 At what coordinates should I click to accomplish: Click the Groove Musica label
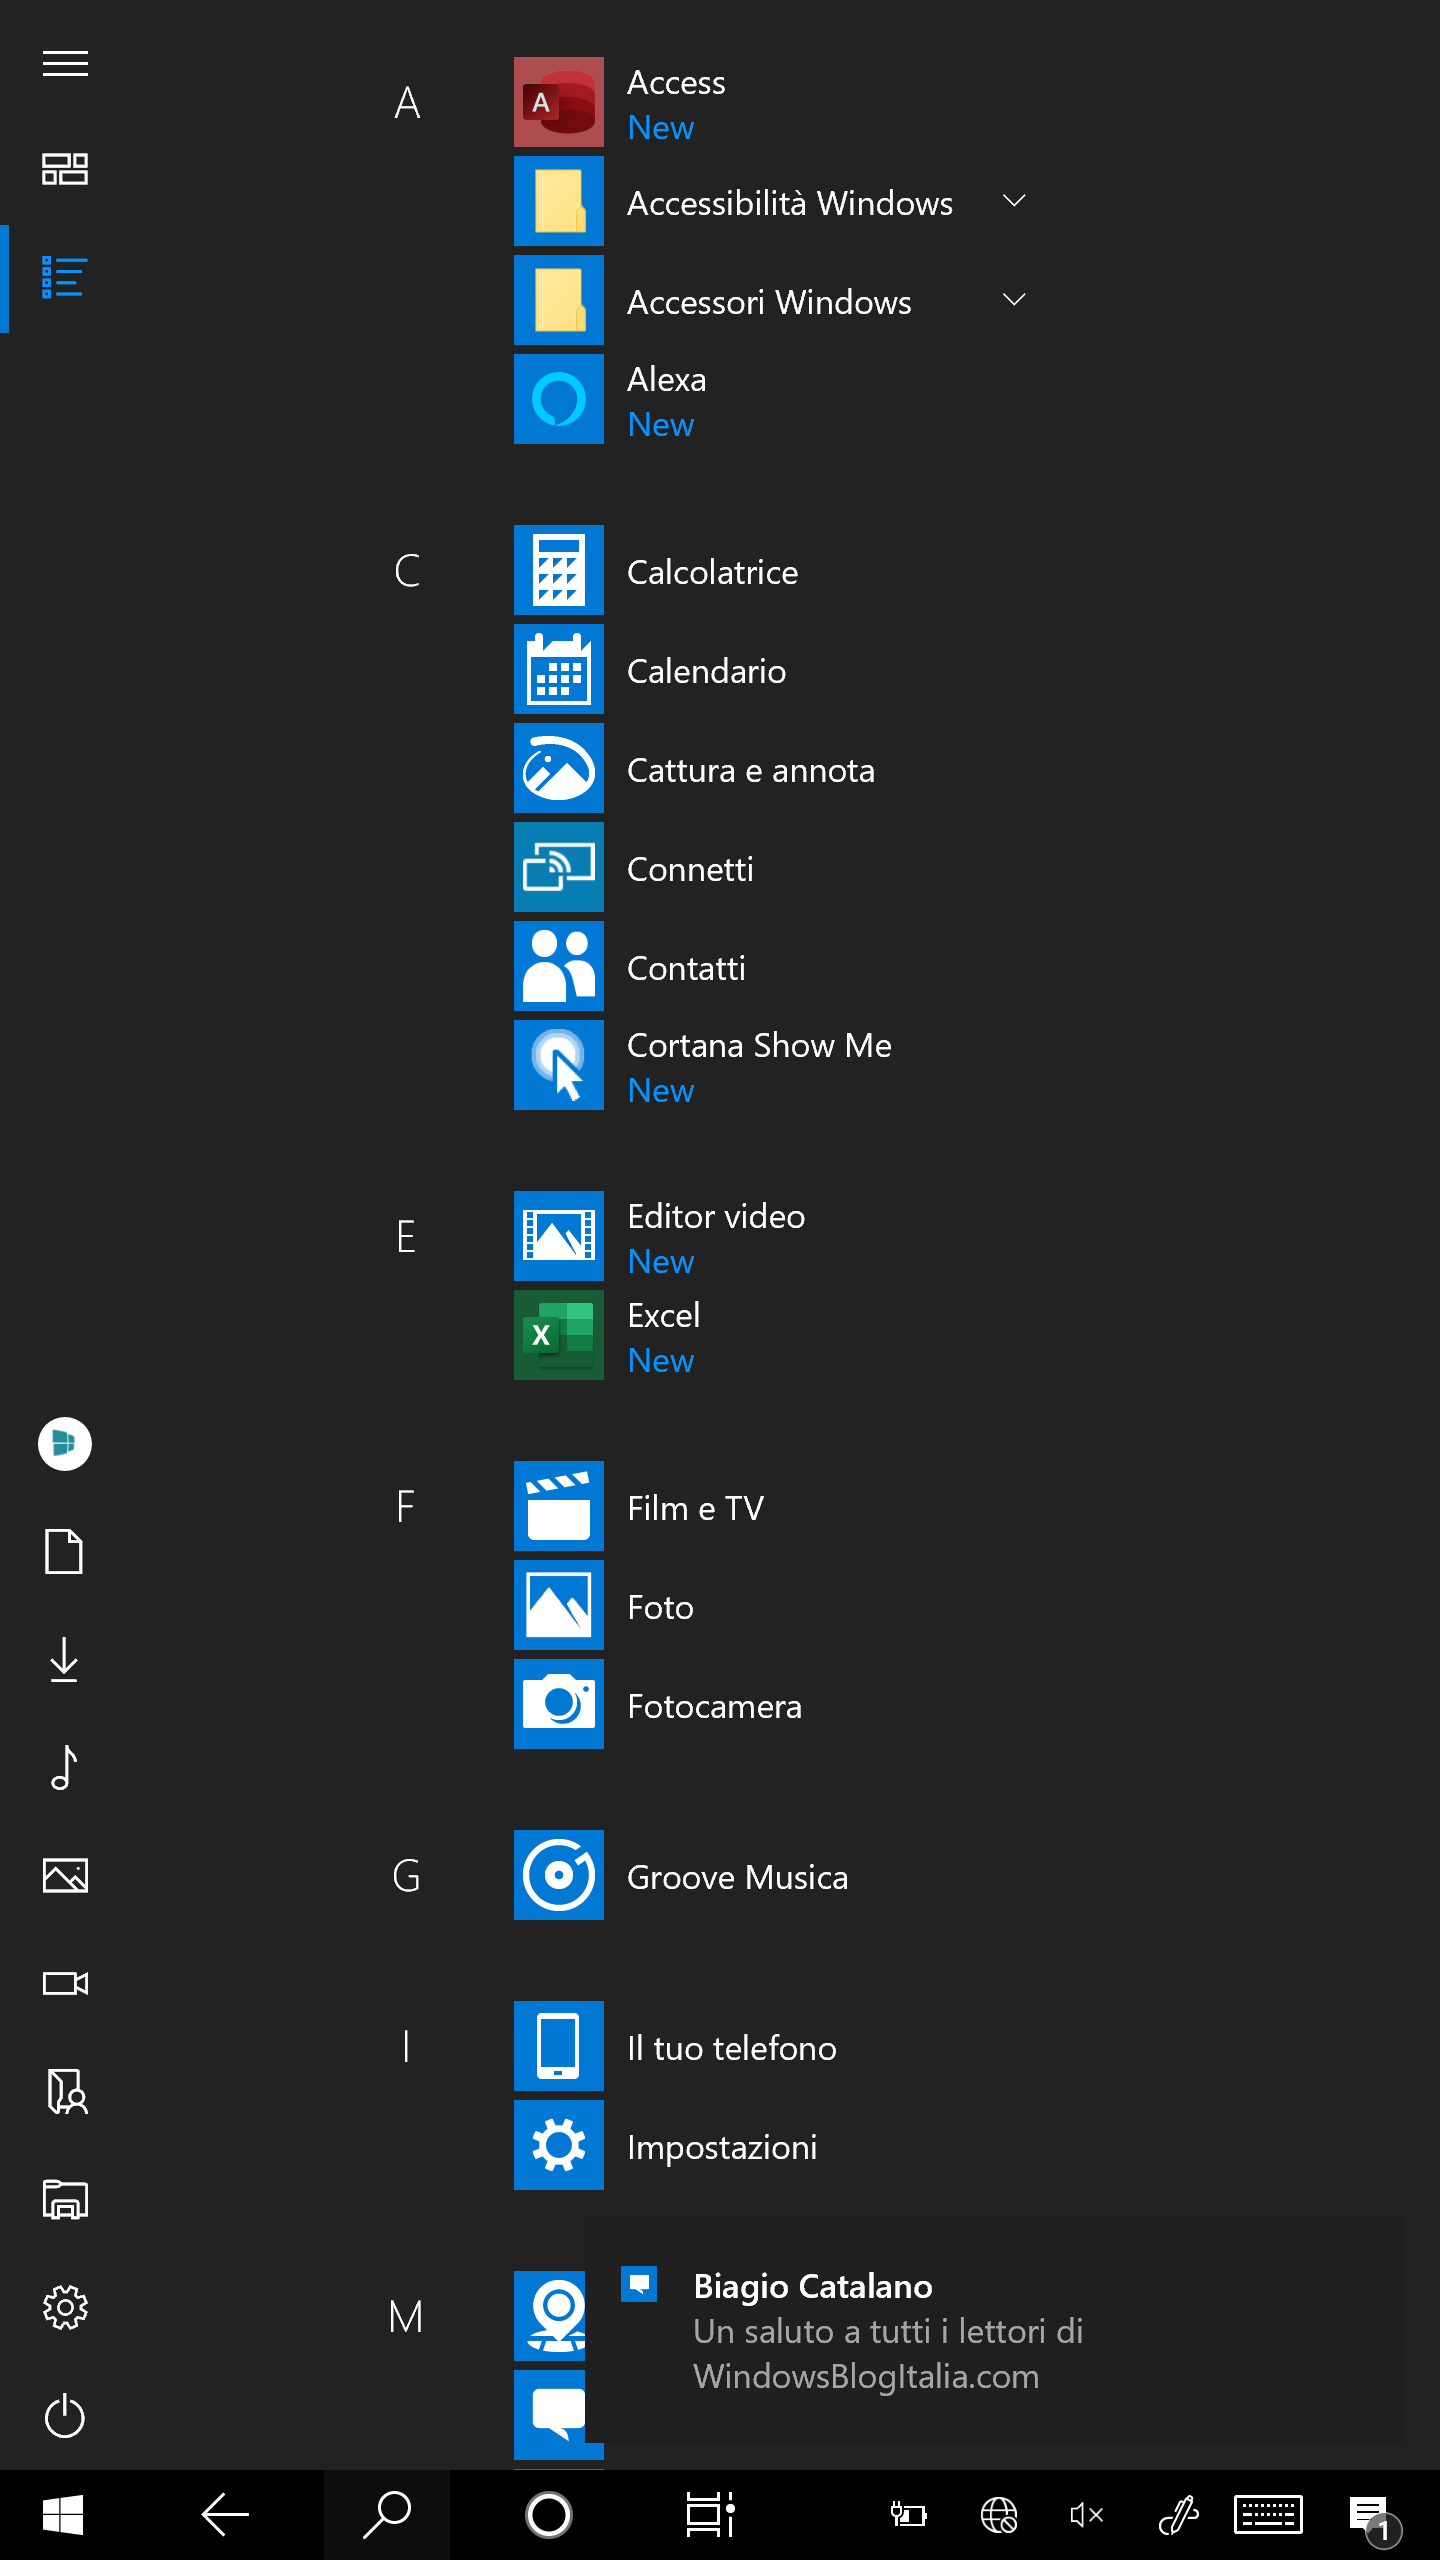737,1877
